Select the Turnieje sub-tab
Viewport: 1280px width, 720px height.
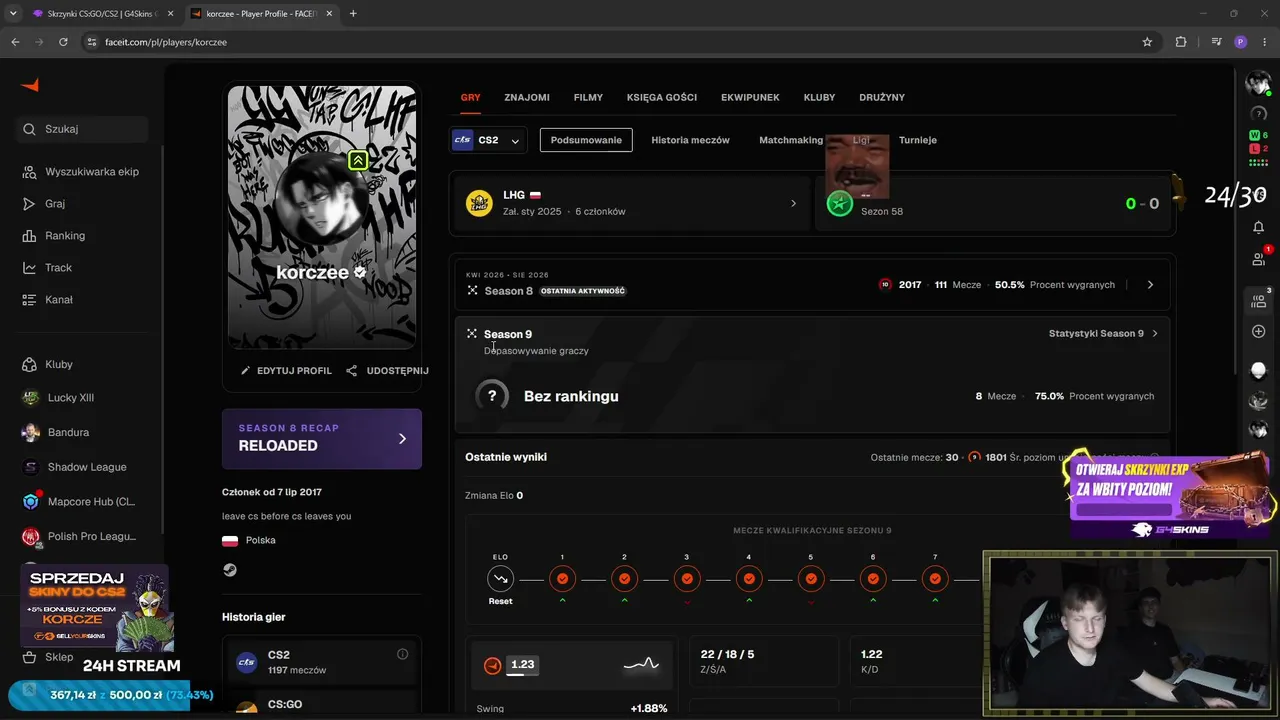[x=918, y=140]
